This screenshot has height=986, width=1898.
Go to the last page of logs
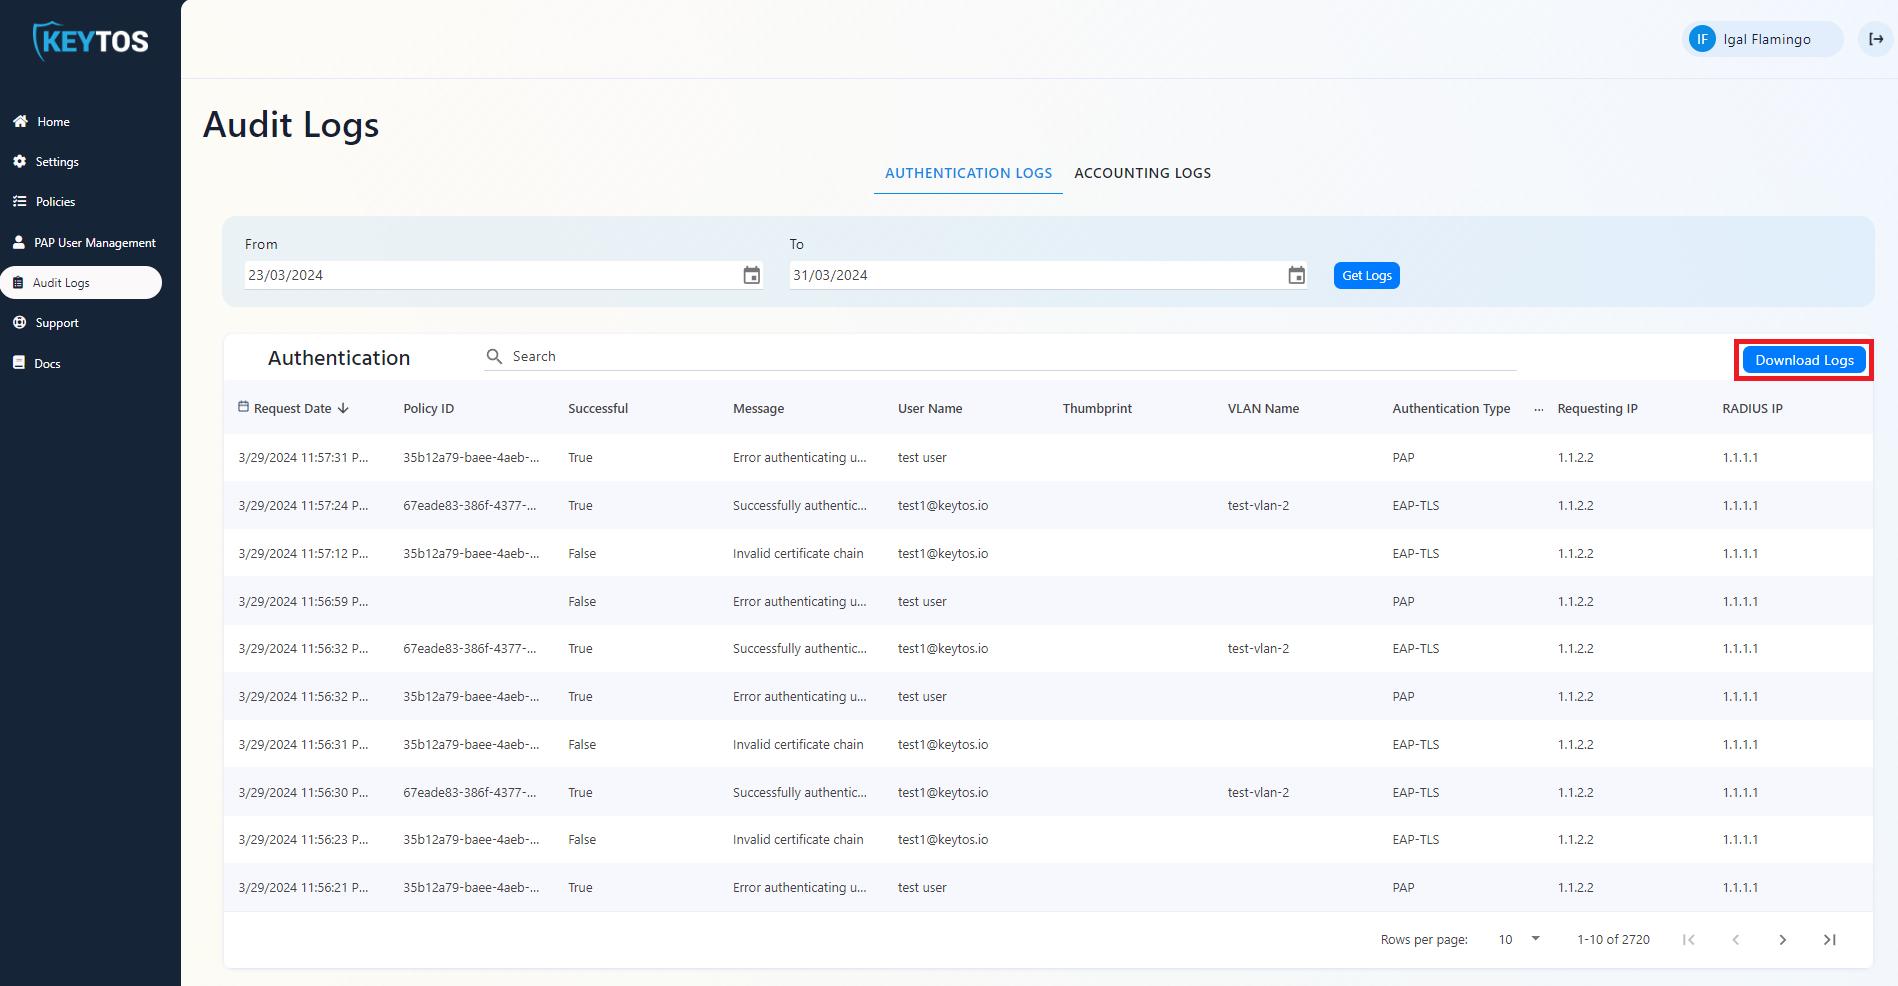point(1829,939)
